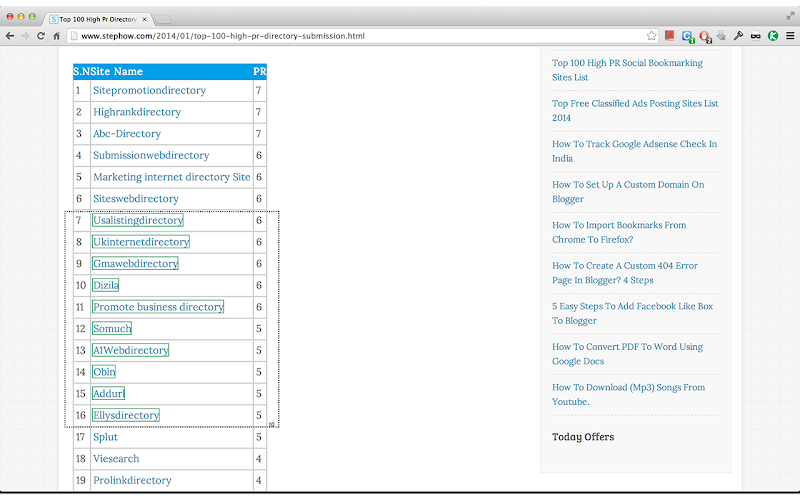Viewport: 800px width, 500px height.
Task: Open Usalistingdirectory link
Action: tap(138, 220)
